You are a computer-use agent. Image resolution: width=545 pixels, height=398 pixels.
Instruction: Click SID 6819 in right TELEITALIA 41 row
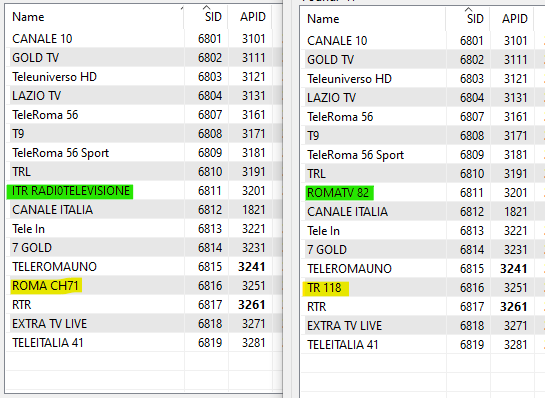point(472,345)
